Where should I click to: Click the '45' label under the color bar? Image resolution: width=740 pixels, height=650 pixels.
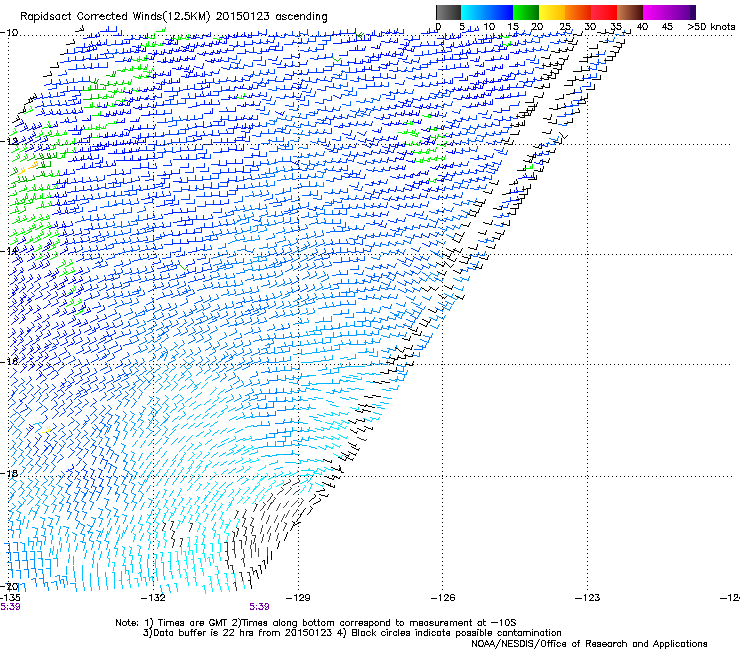click(667, 27)
